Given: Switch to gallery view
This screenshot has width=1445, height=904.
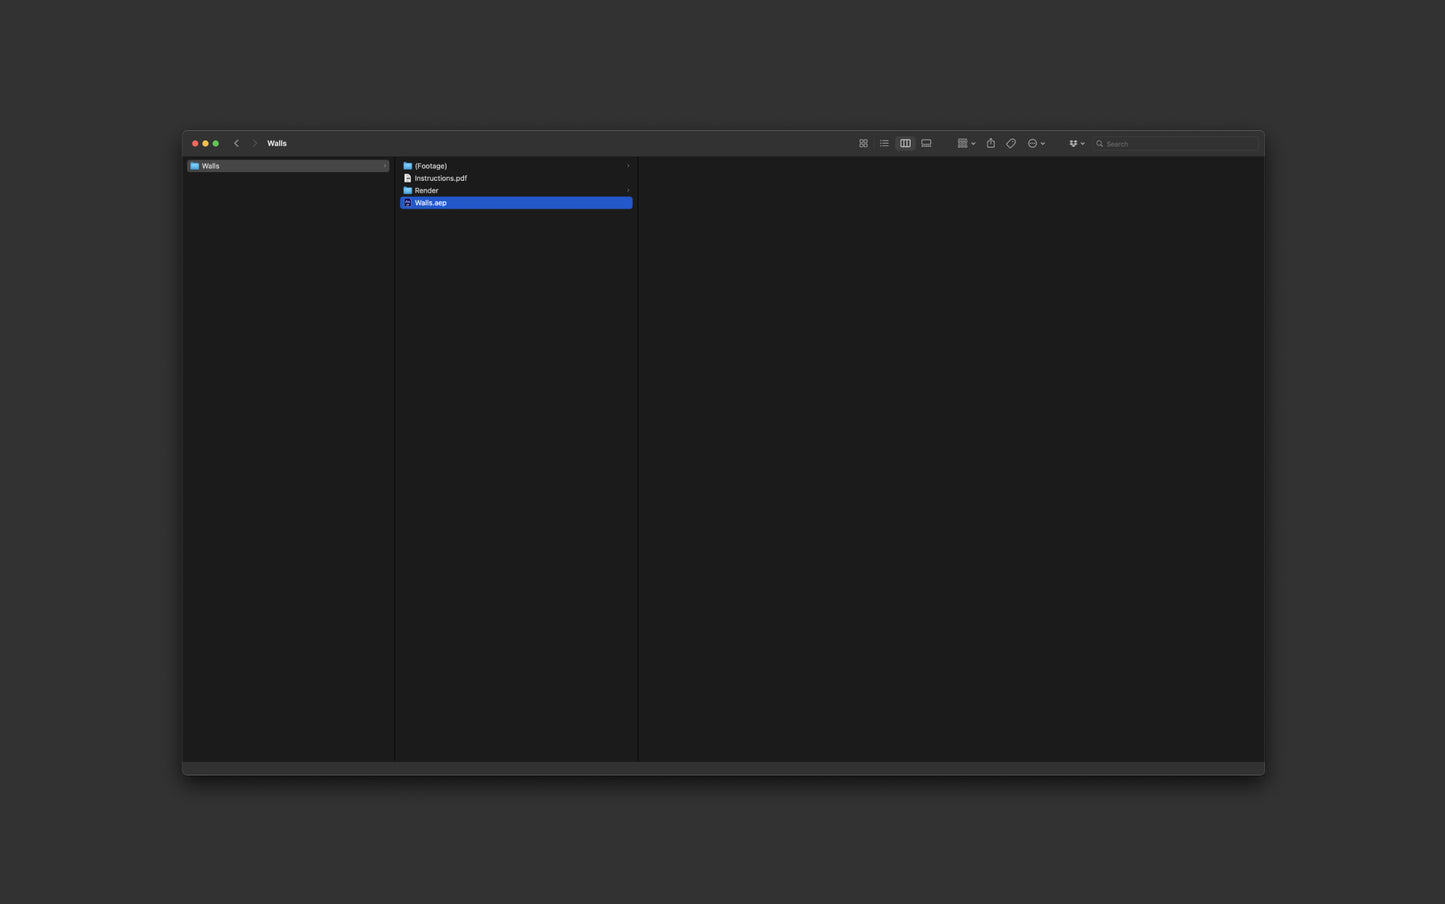Looking at the screenshot, I should 926,143.
